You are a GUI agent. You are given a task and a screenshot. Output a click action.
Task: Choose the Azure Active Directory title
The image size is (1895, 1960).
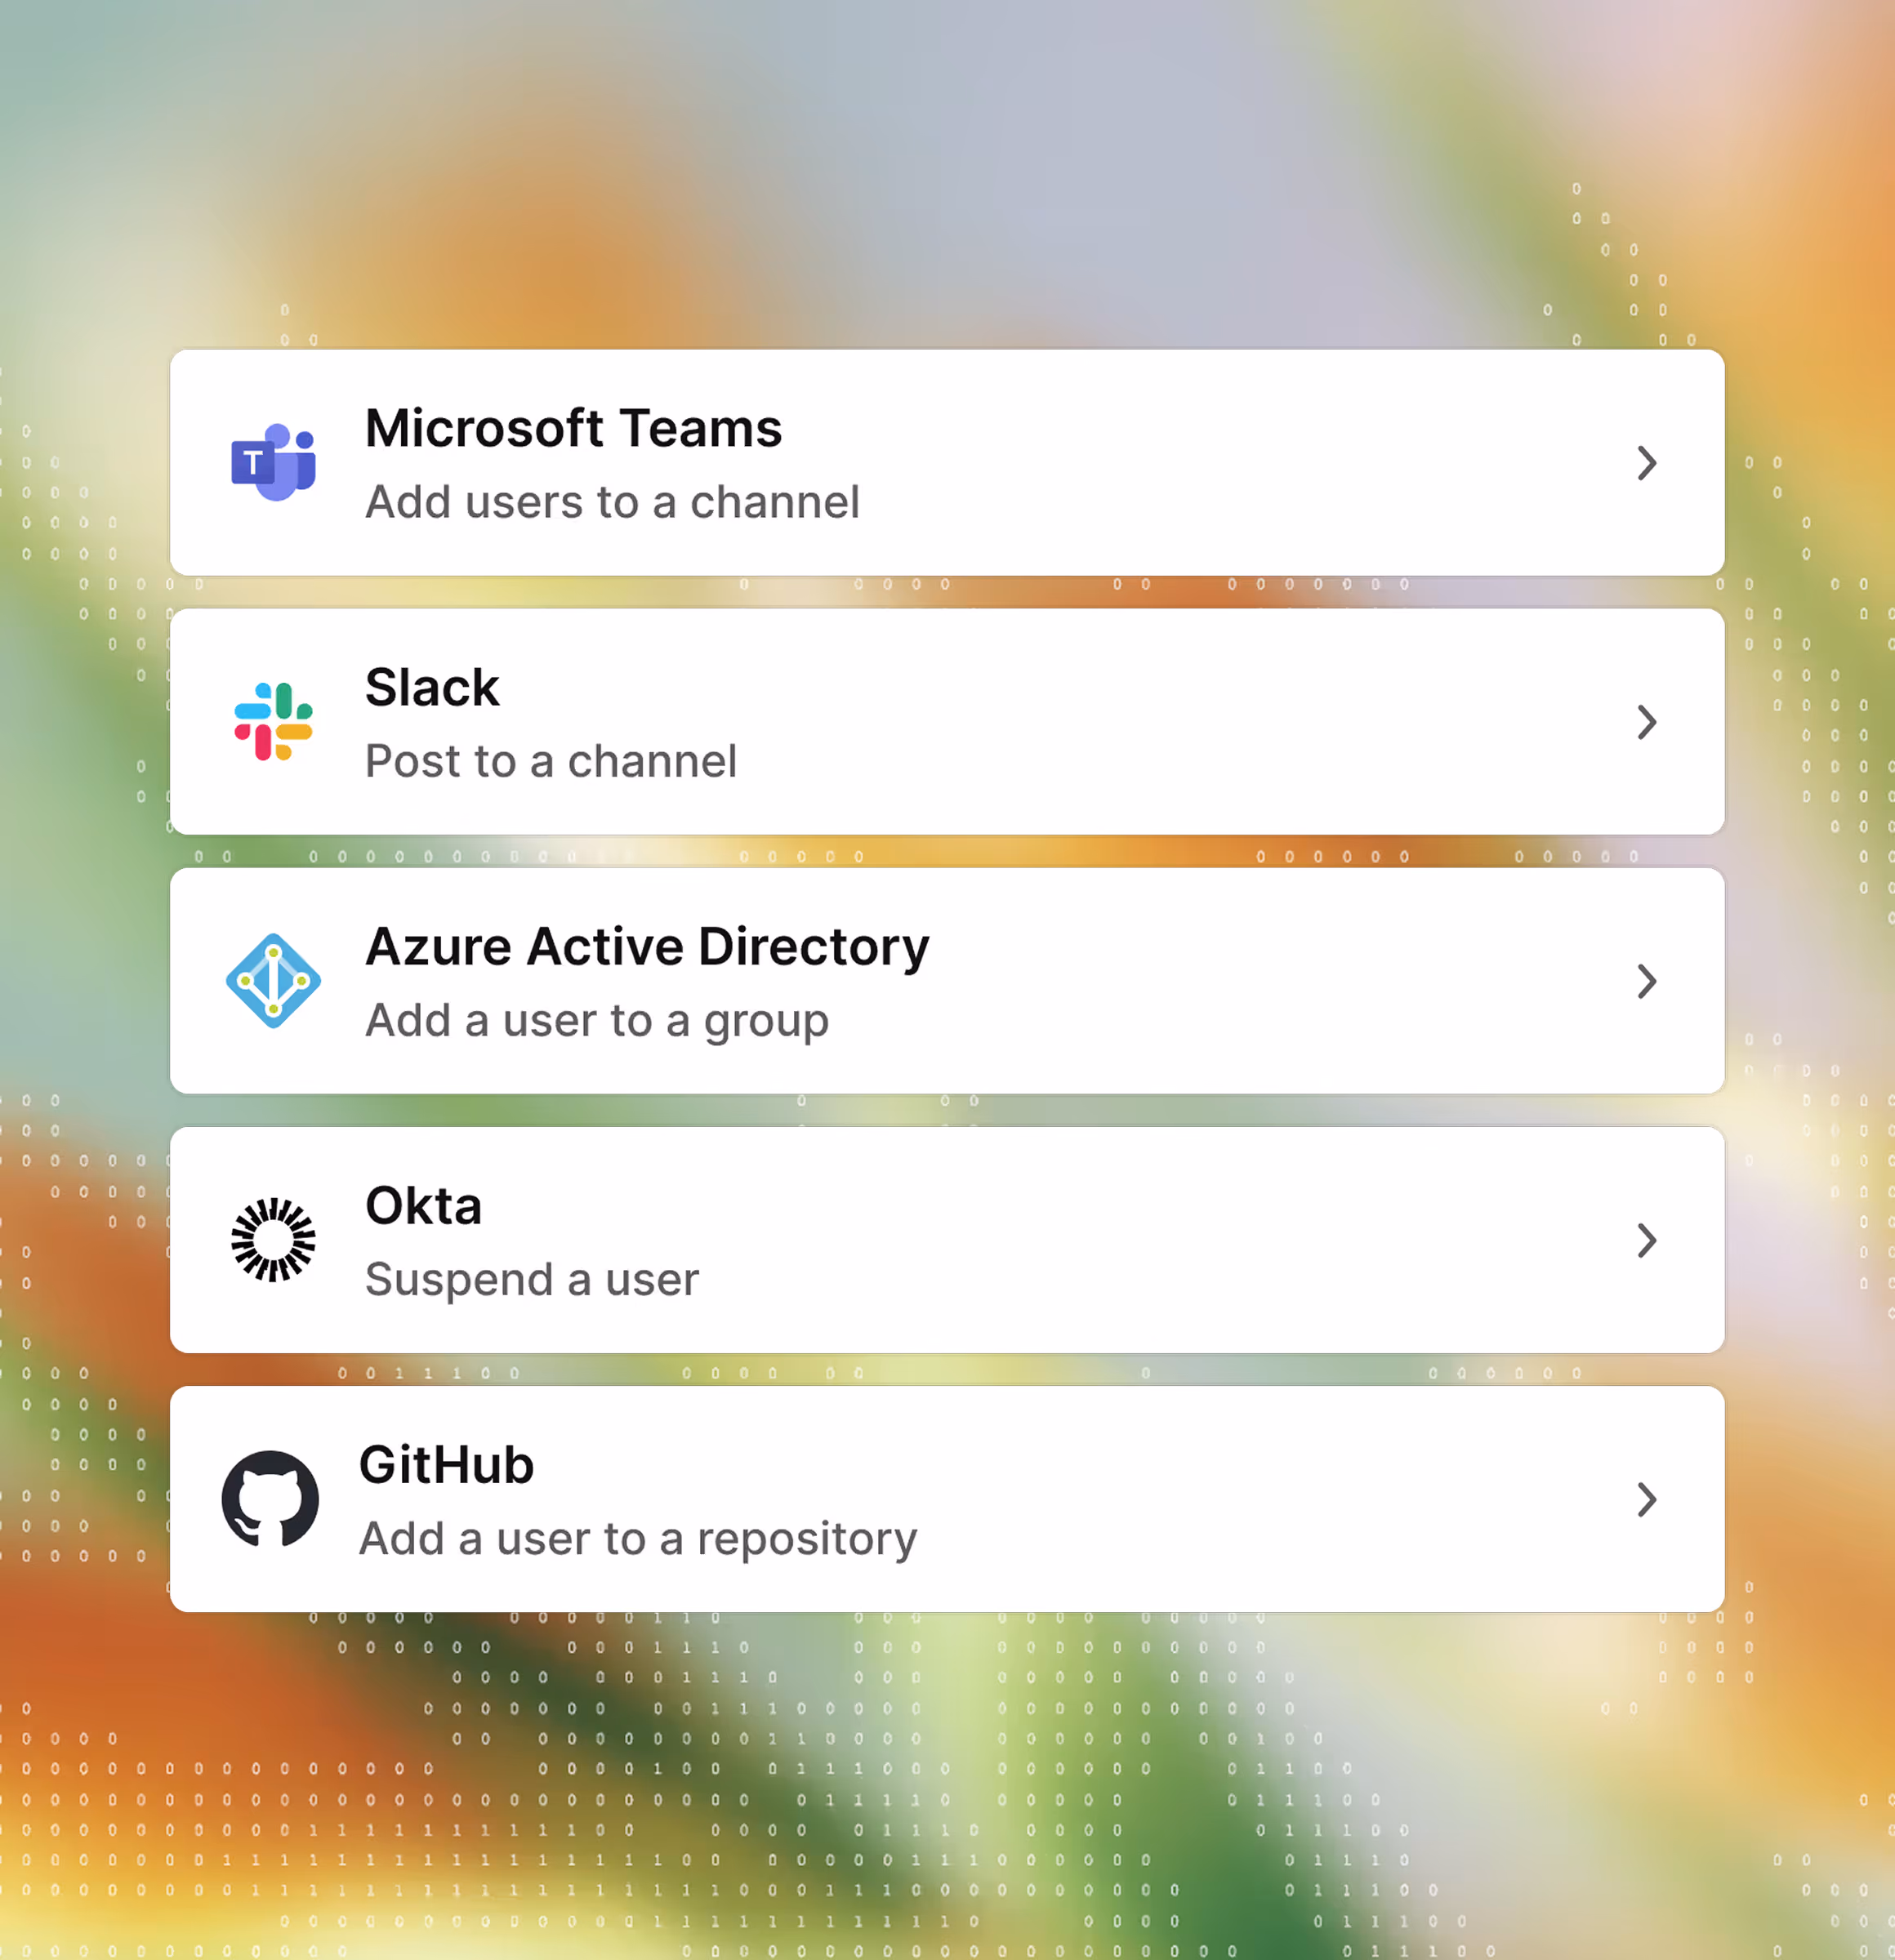(647, 948)
